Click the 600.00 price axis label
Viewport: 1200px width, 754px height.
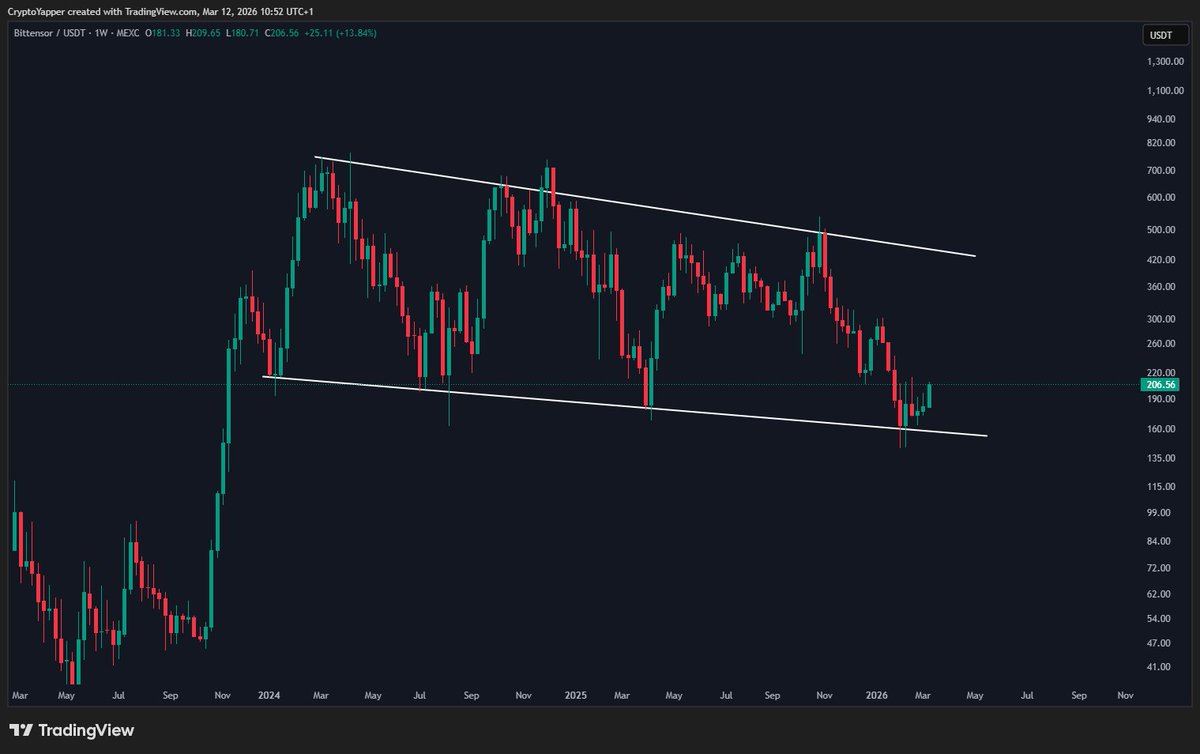(x=1161, y=198)
